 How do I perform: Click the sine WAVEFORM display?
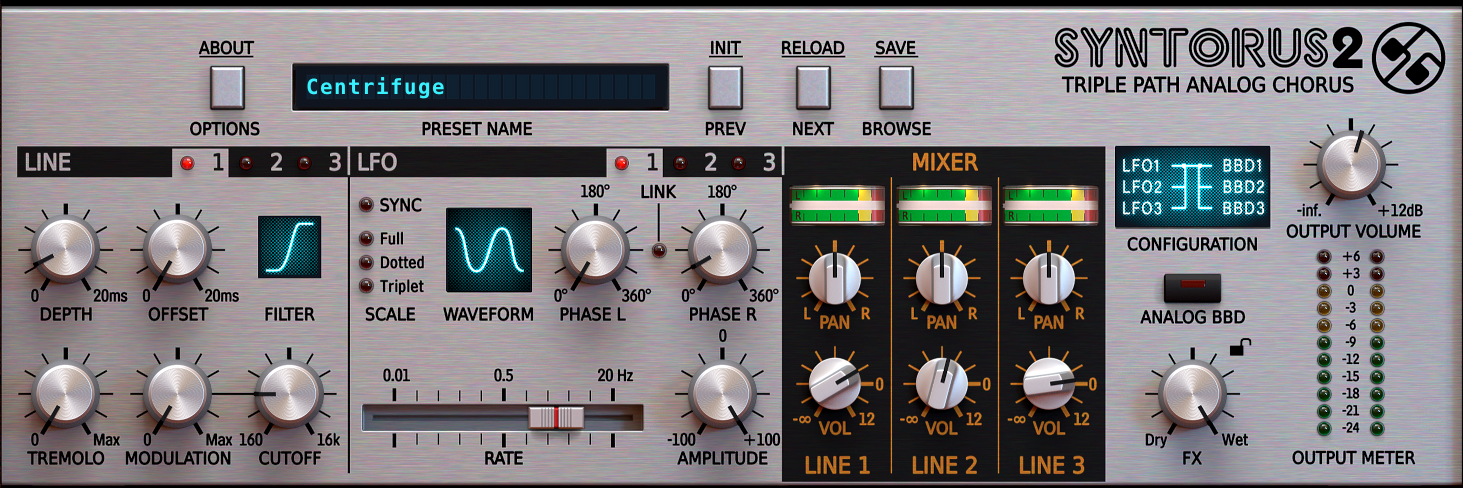tap(489, 250)
